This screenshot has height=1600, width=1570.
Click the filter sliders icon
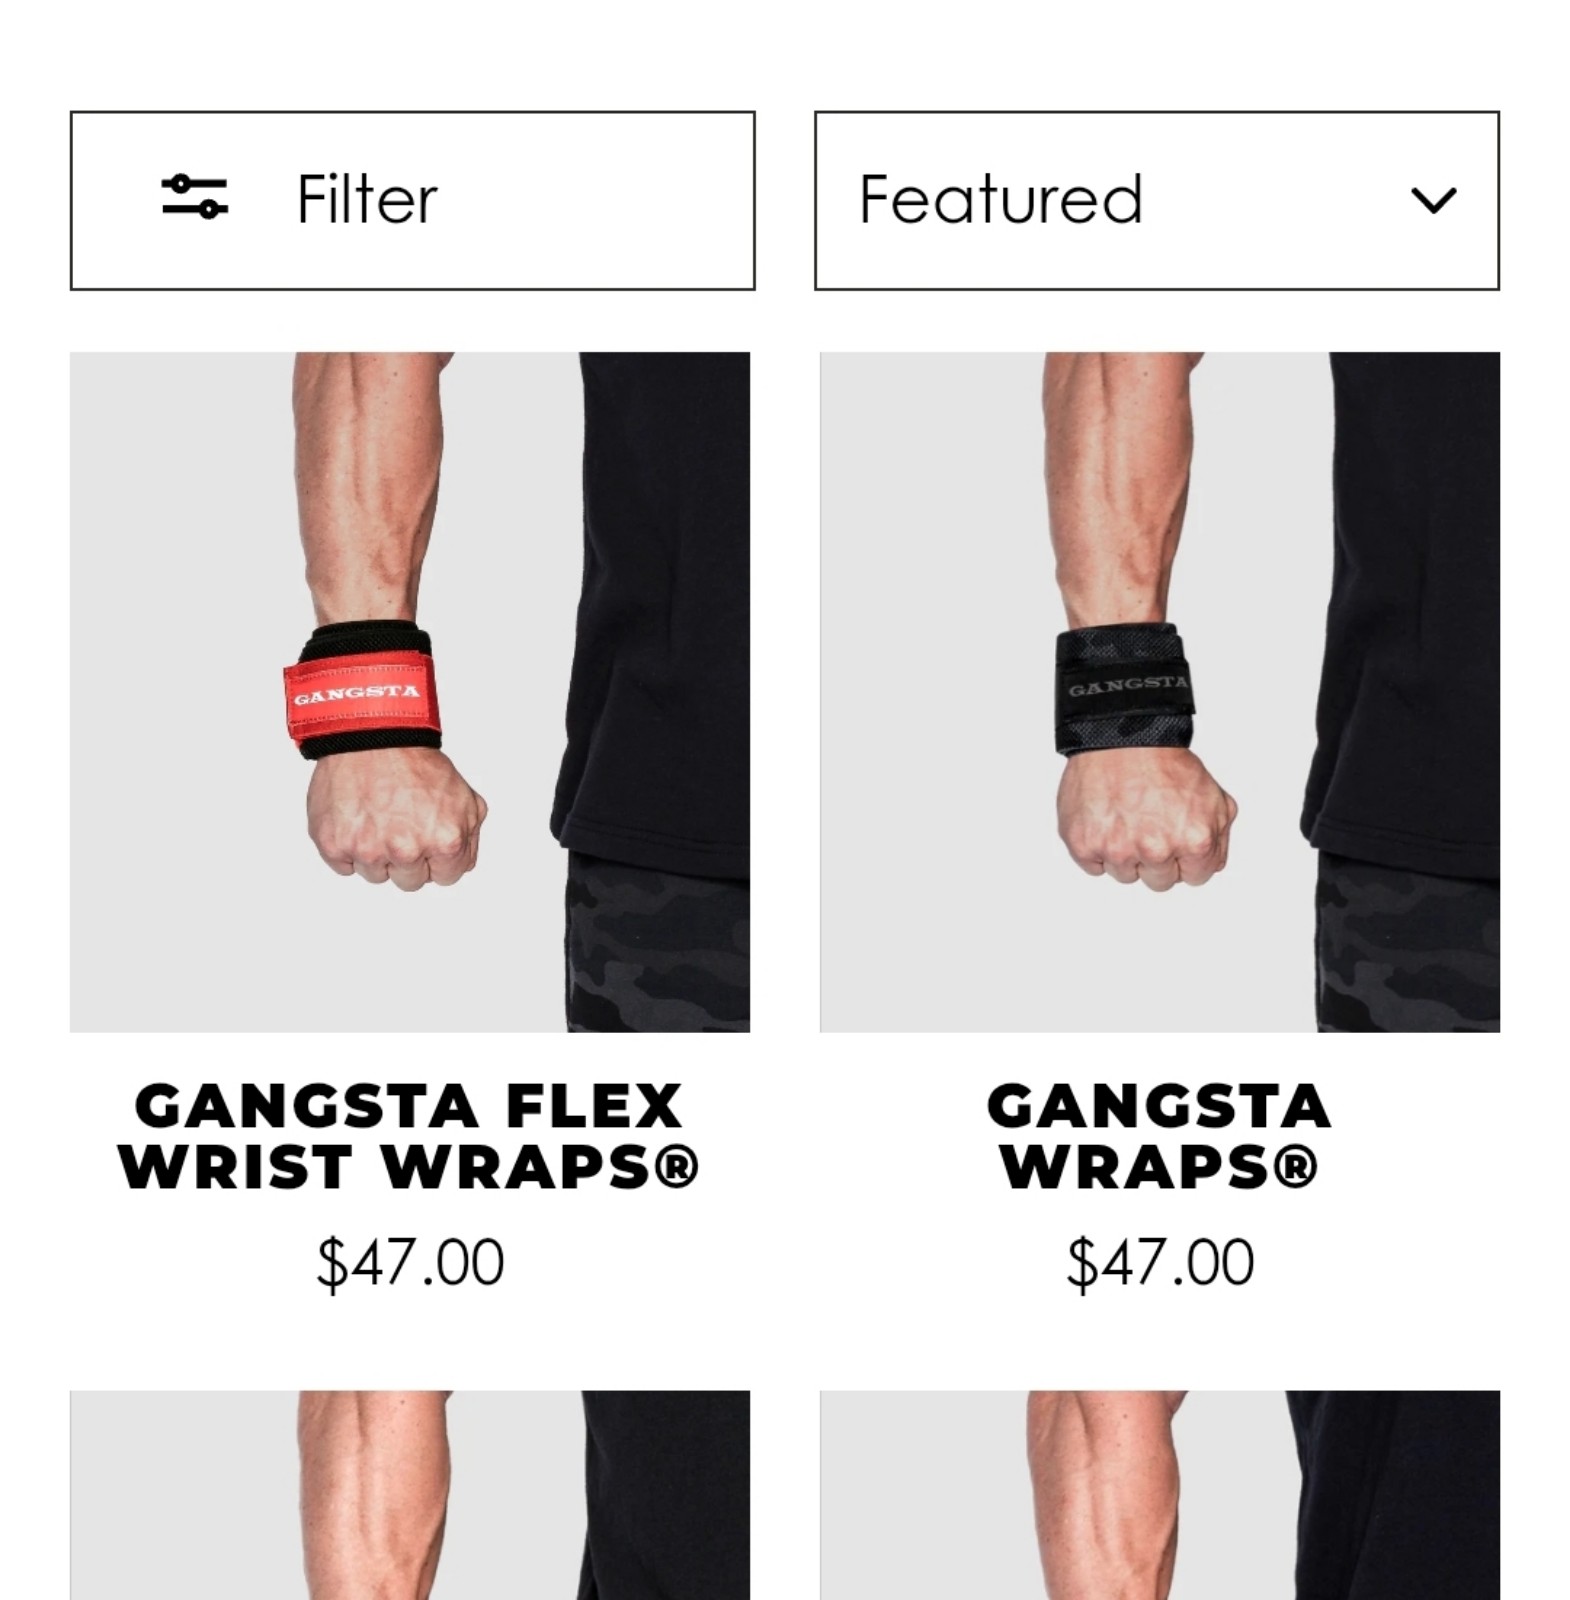pos(195,196)
